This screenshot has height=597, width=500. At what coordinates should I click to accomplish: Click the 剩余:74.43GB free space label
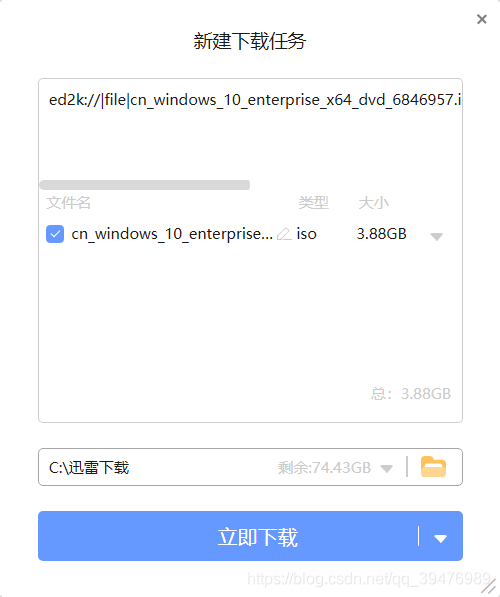pyautogui.click(x=324, y=468)
